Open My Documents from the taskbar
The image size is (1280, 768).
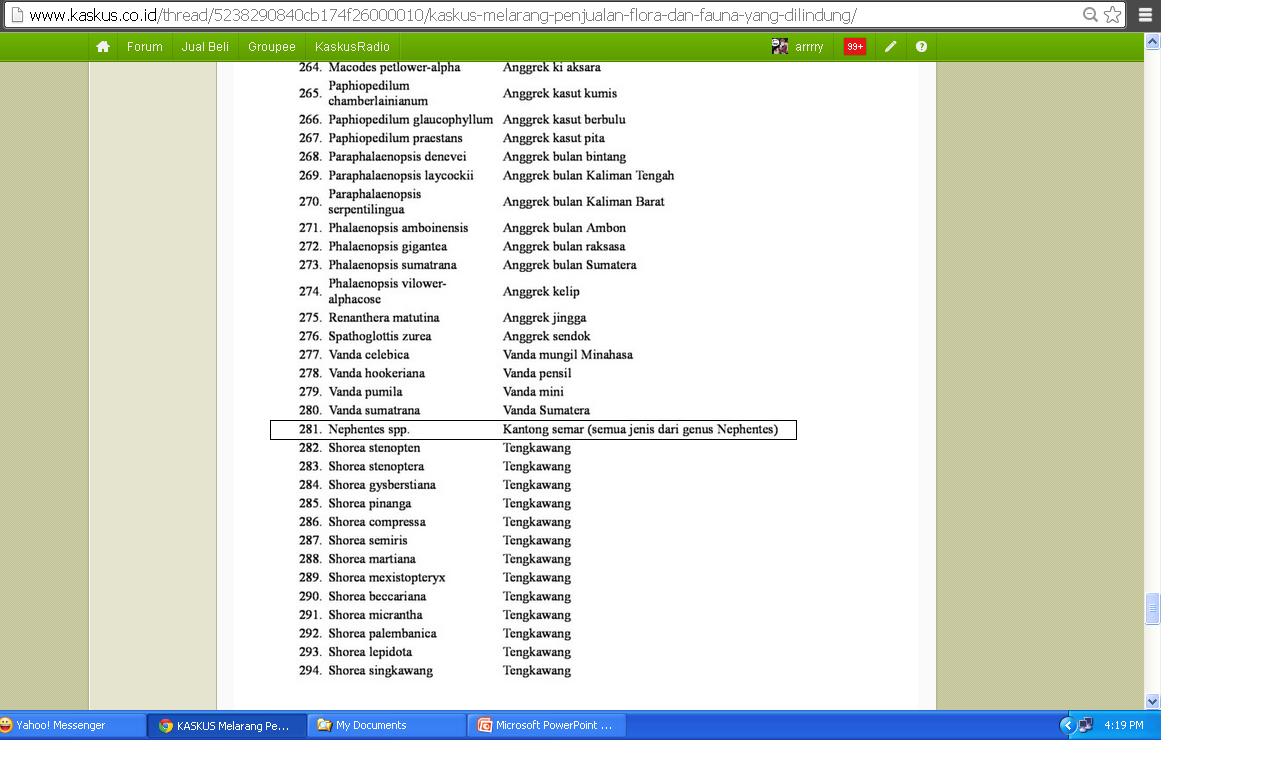387,726
